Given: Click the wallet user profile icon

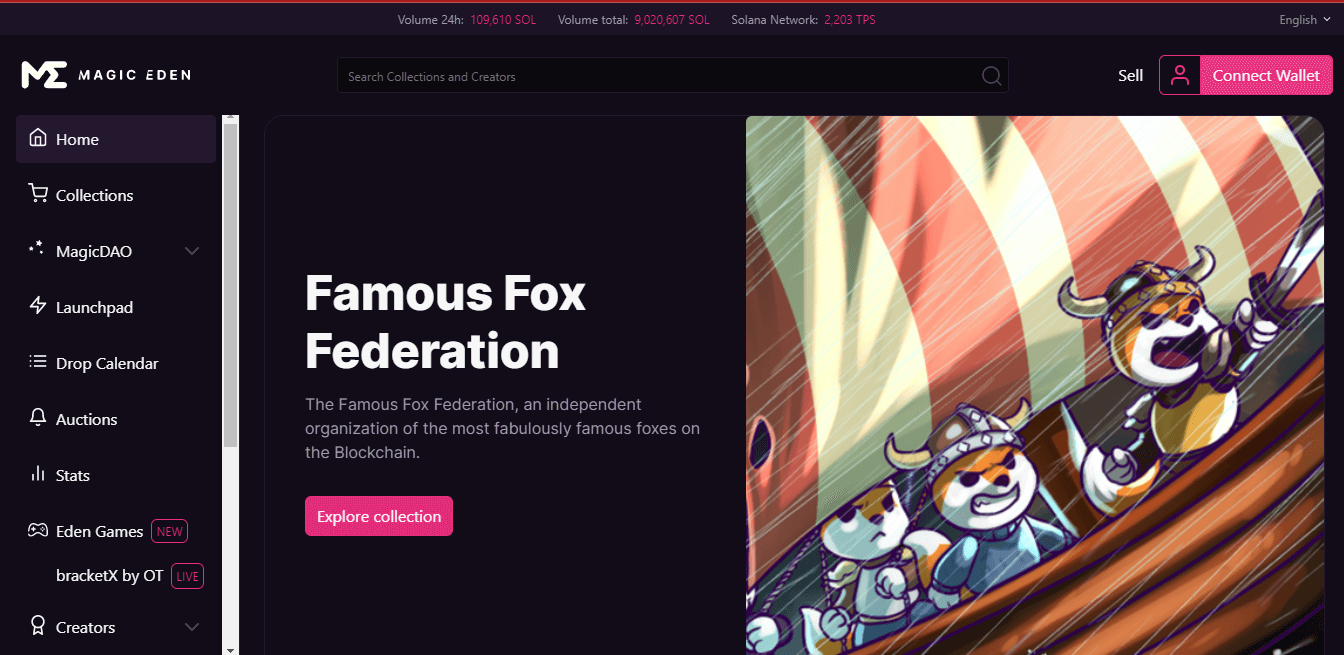Looking at the screenshot, I should click(1180, 75).
